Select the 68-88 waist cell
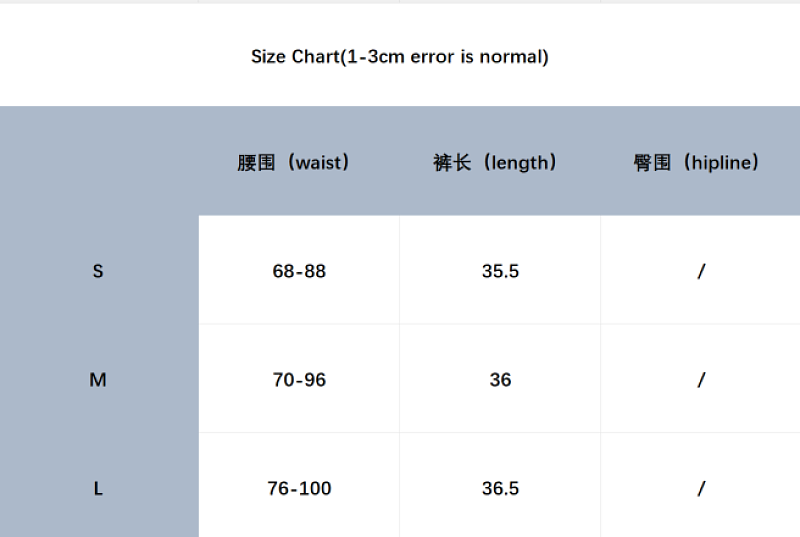Viewport: 800px width, 537px height. pos(299,270)
